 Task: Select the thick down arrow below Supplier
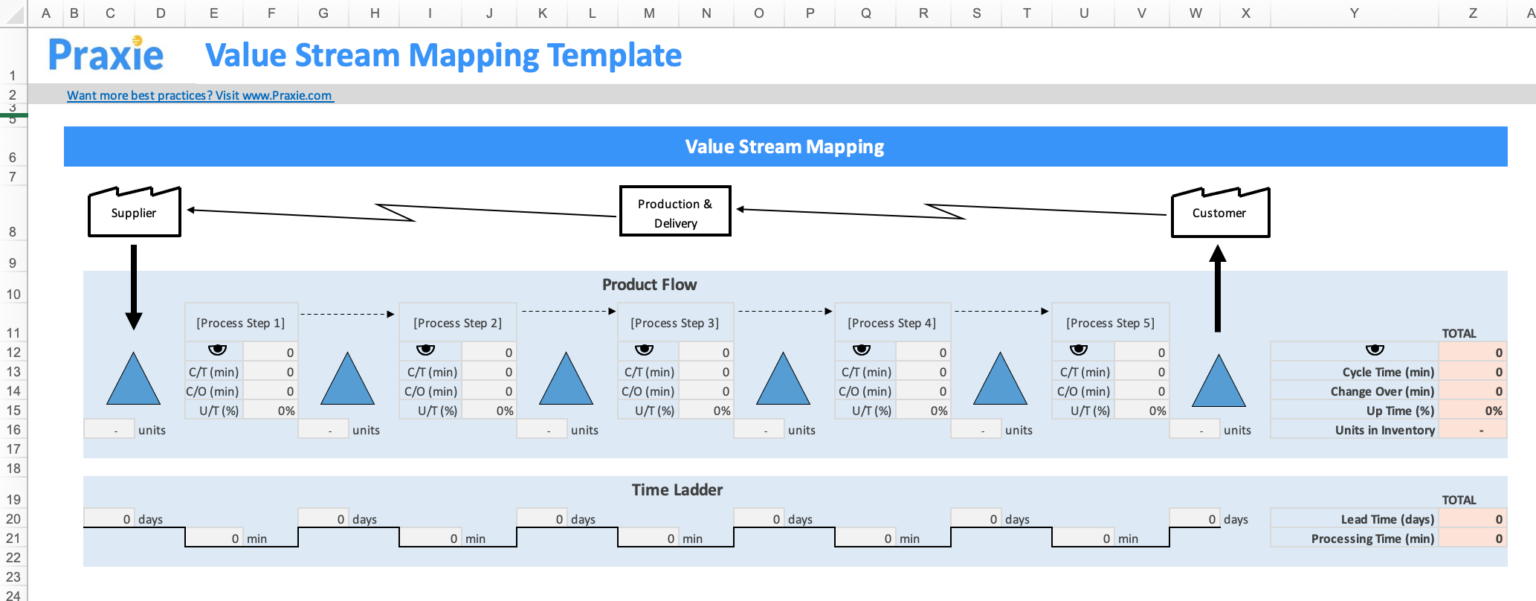click(x=134, y=287)
